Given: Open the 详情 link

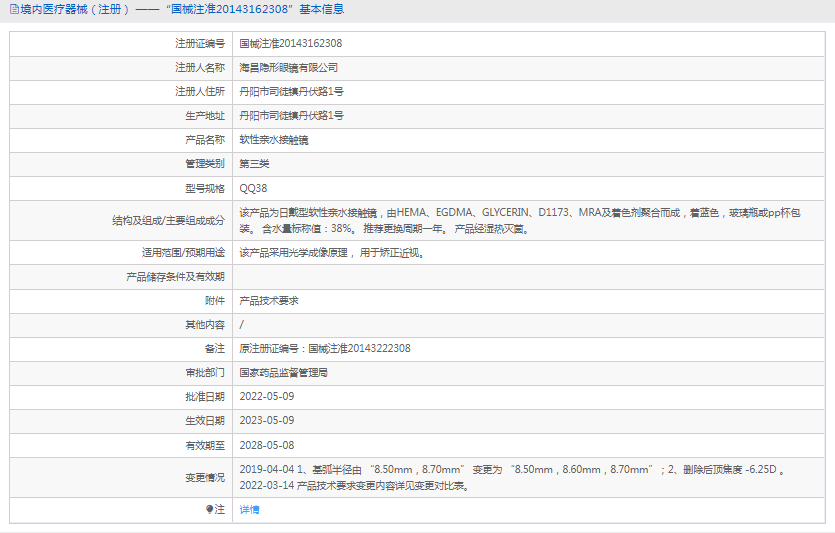Looking at the screenshot, I should [x=249, y=510].
